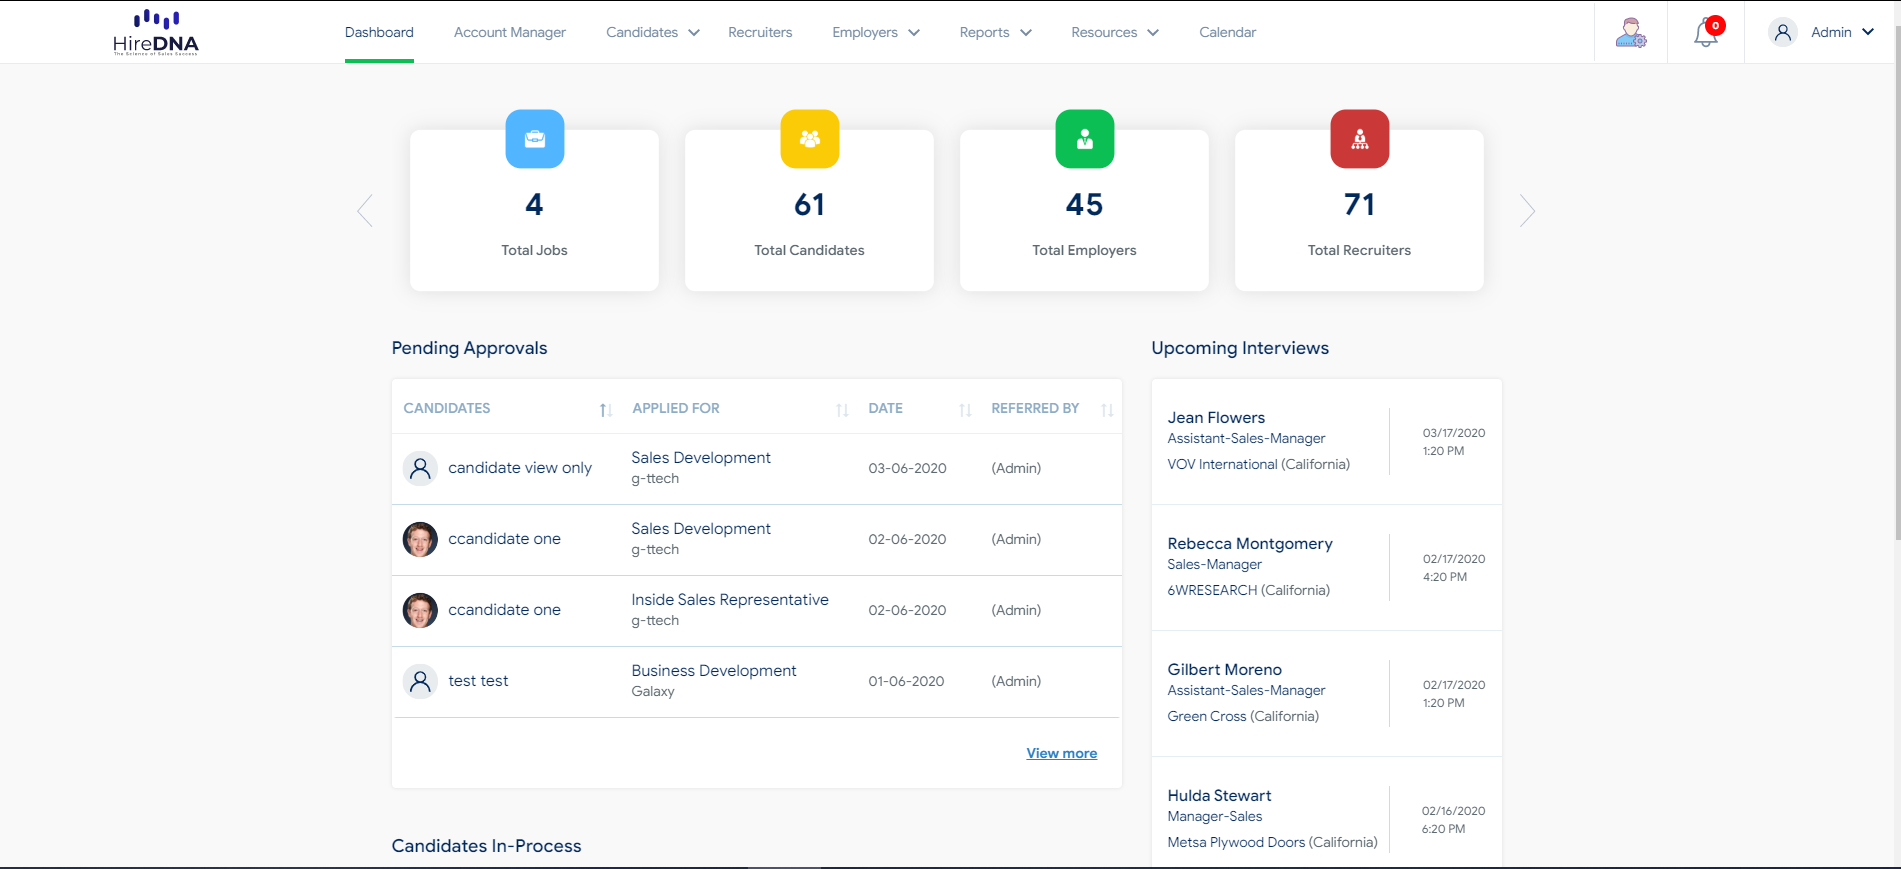
Task: Open the Account Manager menu item
Action: tap(510, 32)
